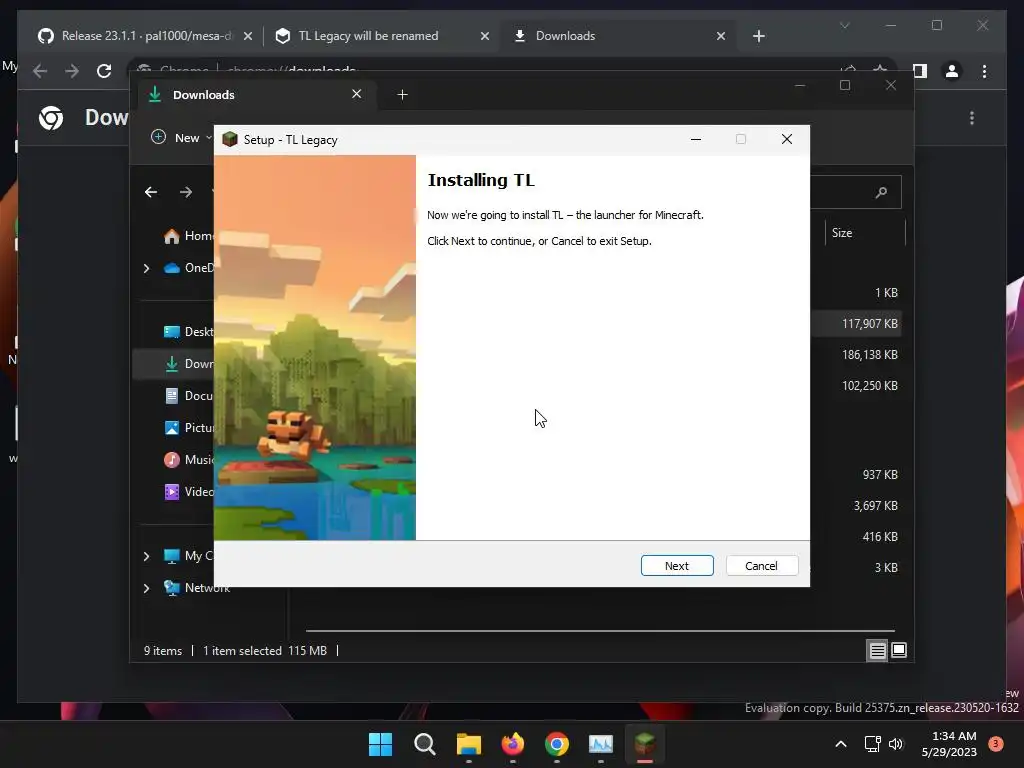
Task: Go back in File Explorer
Action: click(151, 192)
